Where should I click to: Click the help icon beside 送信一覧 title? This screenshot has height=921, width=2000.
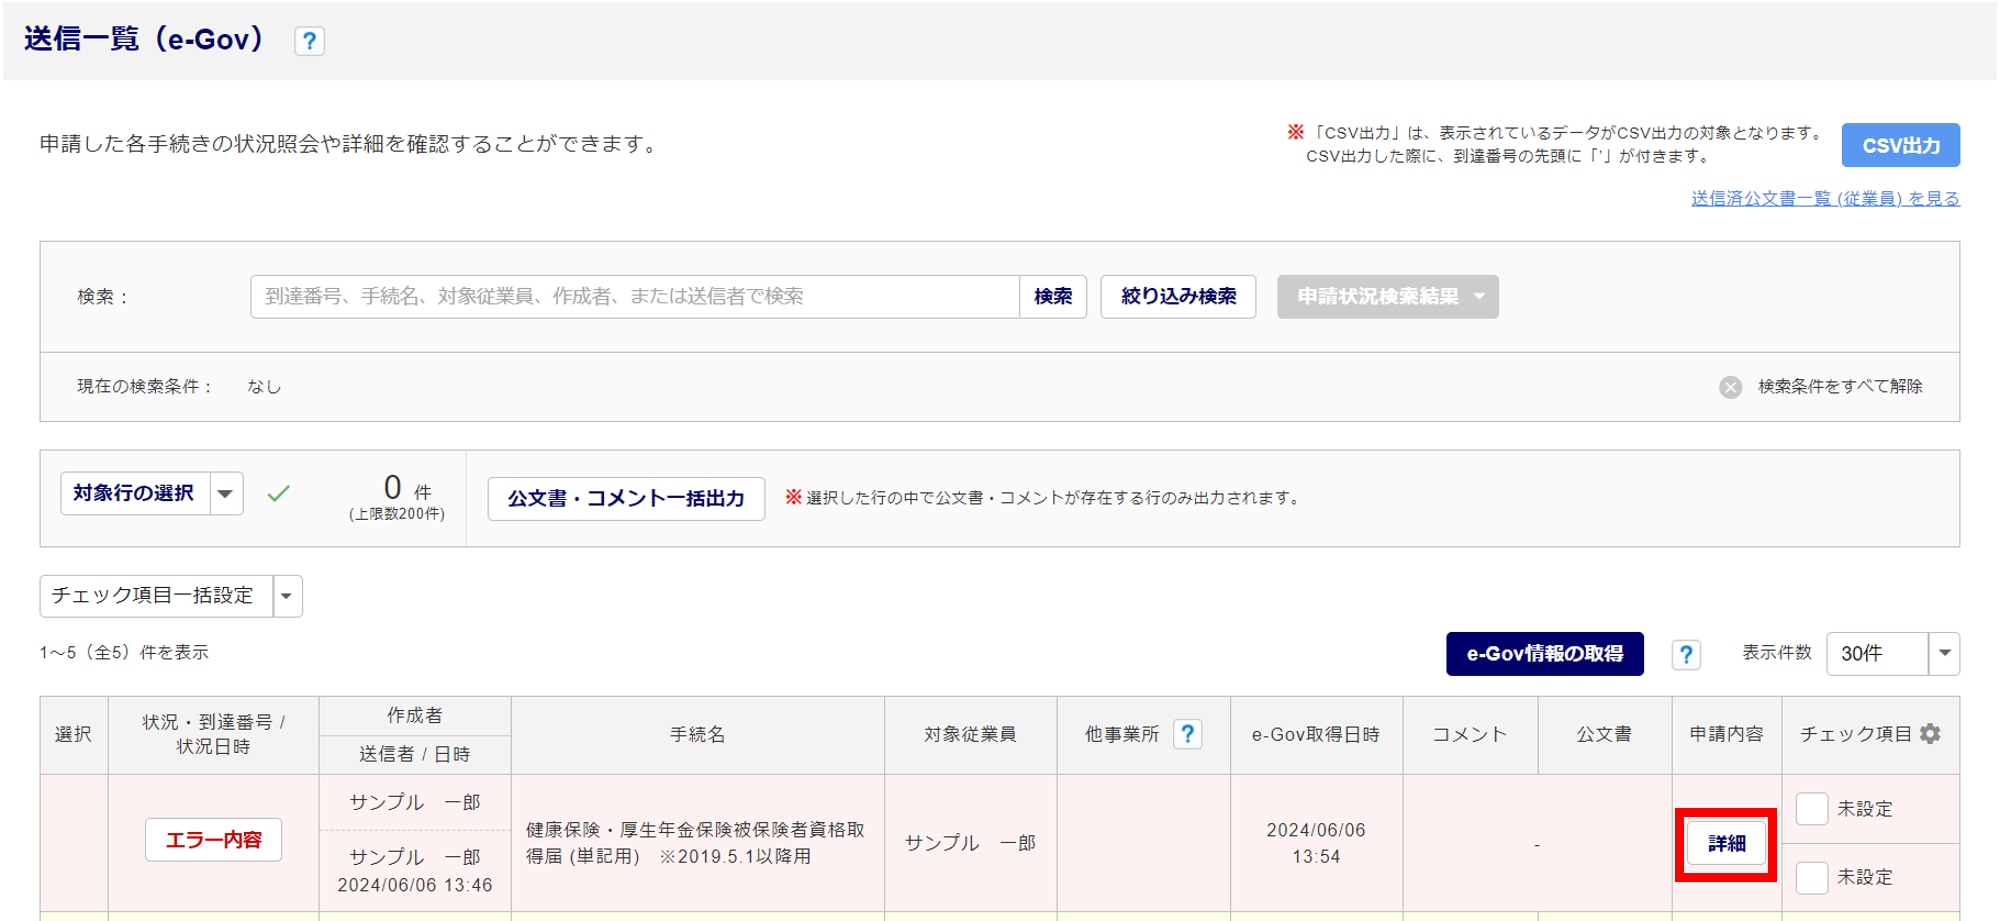pyautogui.click(x=309, y=41)
